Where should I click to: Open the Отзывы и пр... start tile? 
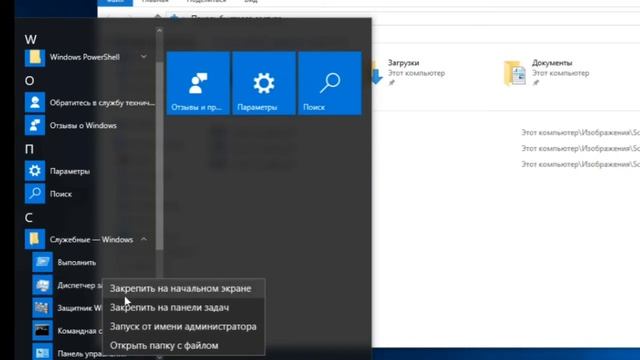point(198,83)
